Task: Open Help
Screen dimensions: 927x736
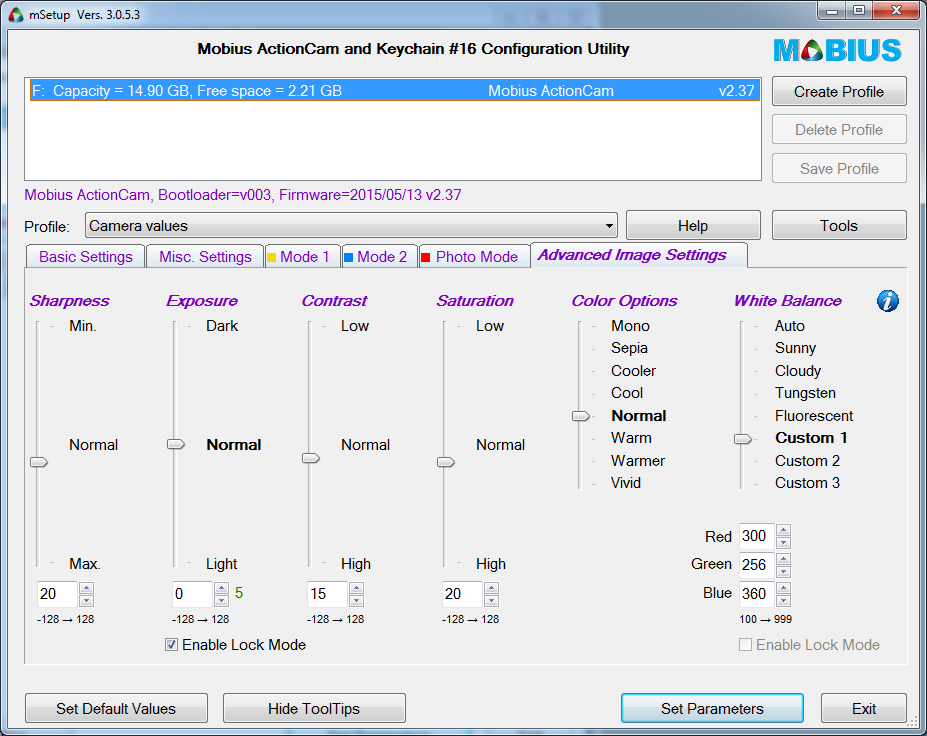Action: click(x=693, y=225)
